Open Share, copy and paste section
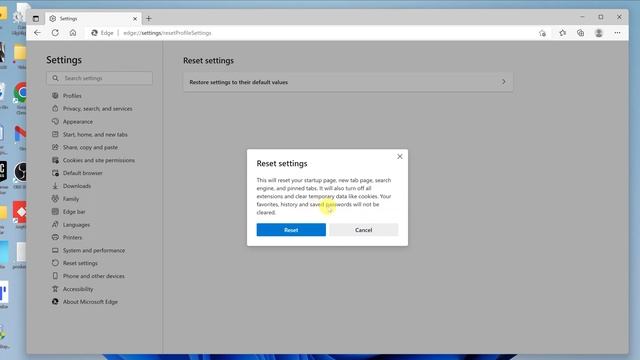 (x=90, y=147)
